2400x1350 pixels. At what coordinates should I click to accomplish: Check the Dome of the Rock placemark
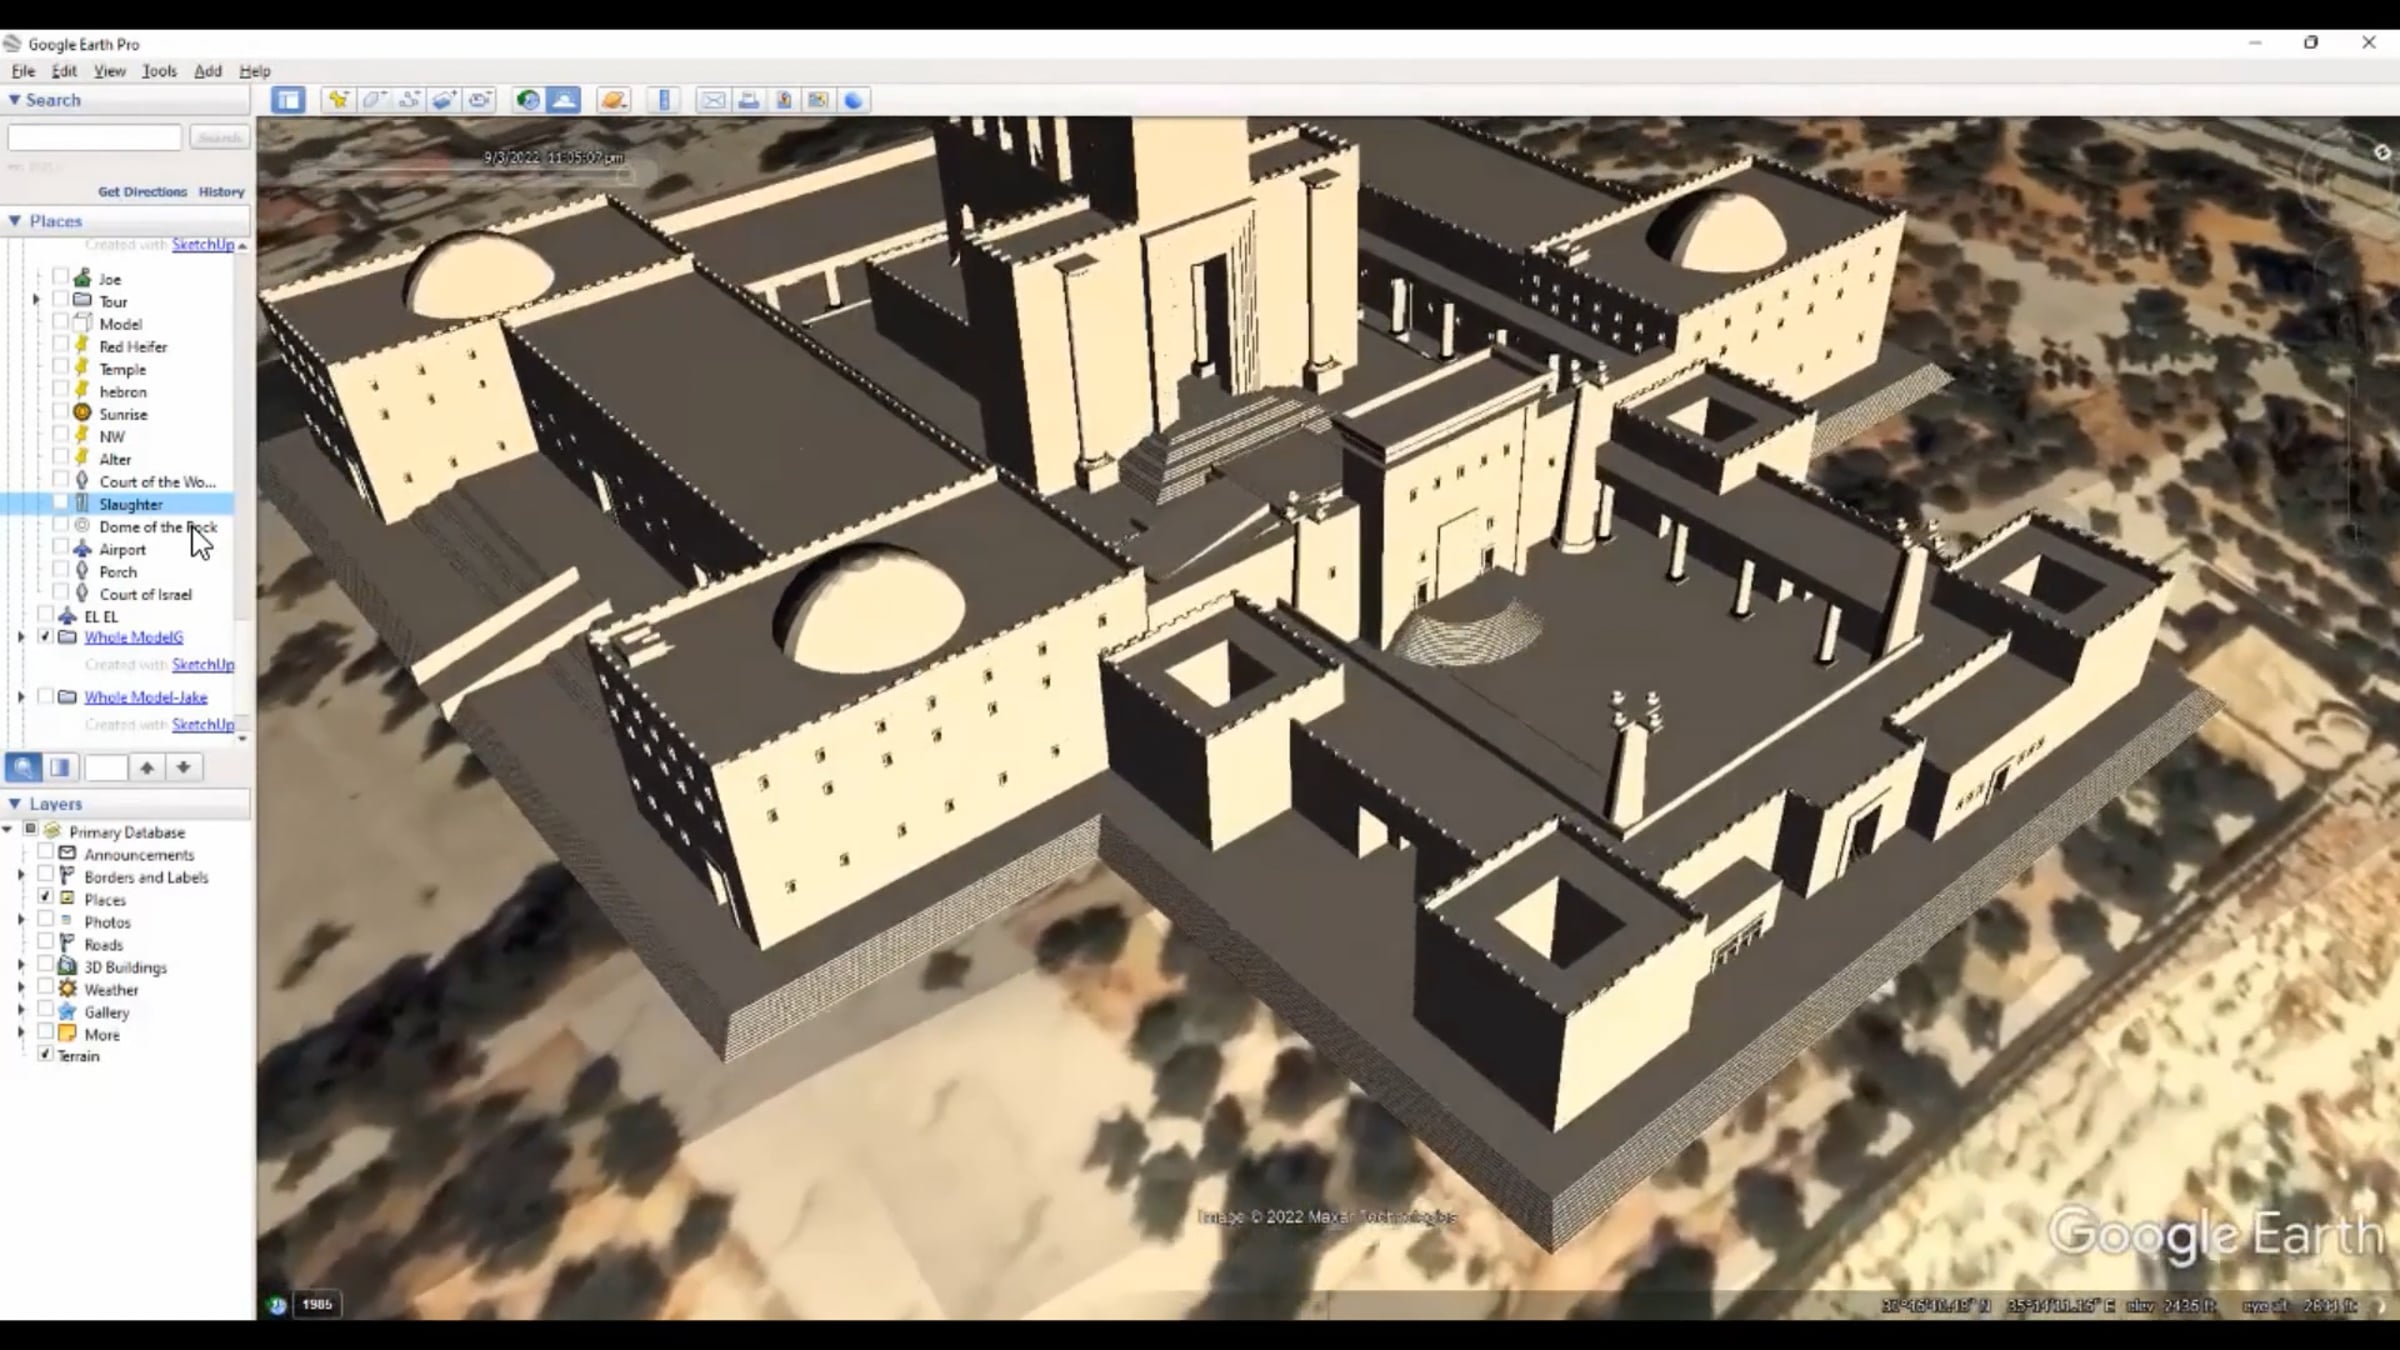tap(60, 526)
